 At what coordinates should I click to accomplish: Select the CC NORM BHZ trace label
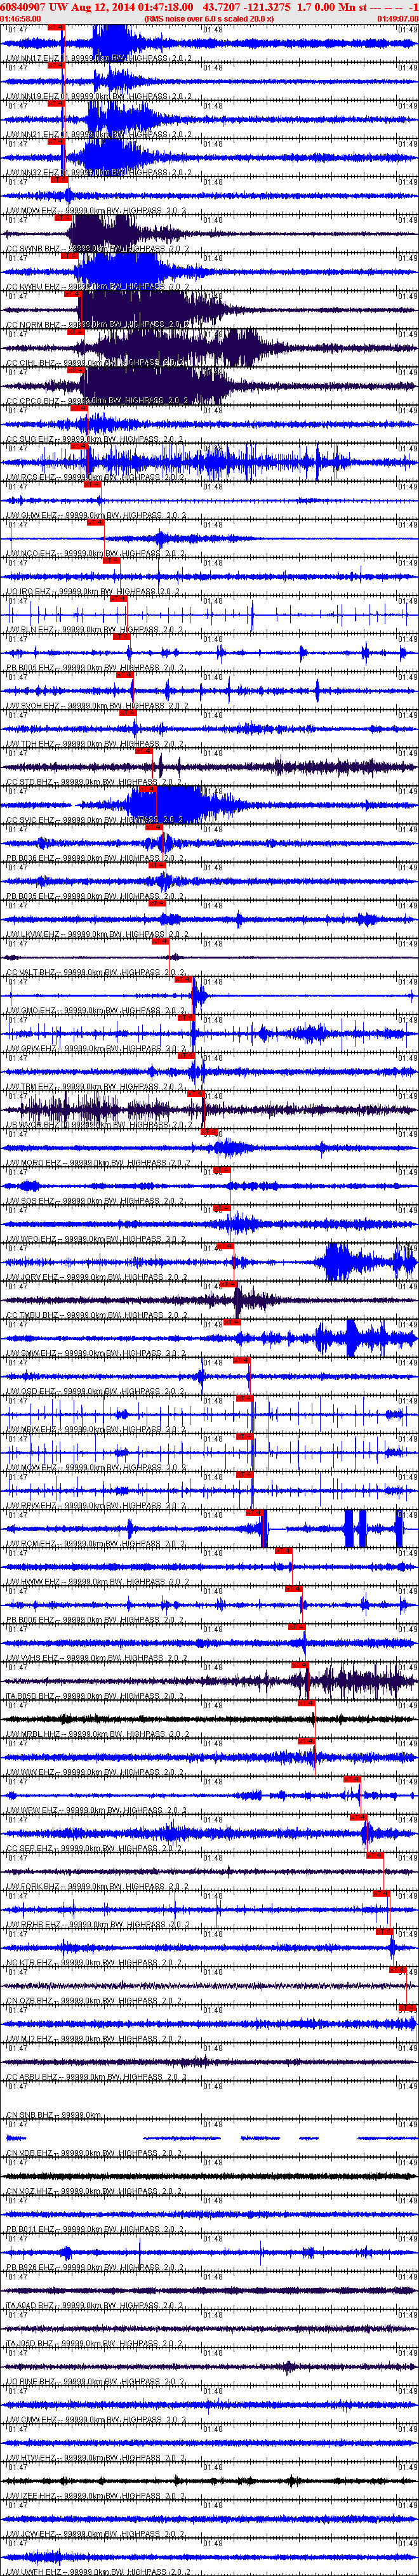tap(33, 325)
